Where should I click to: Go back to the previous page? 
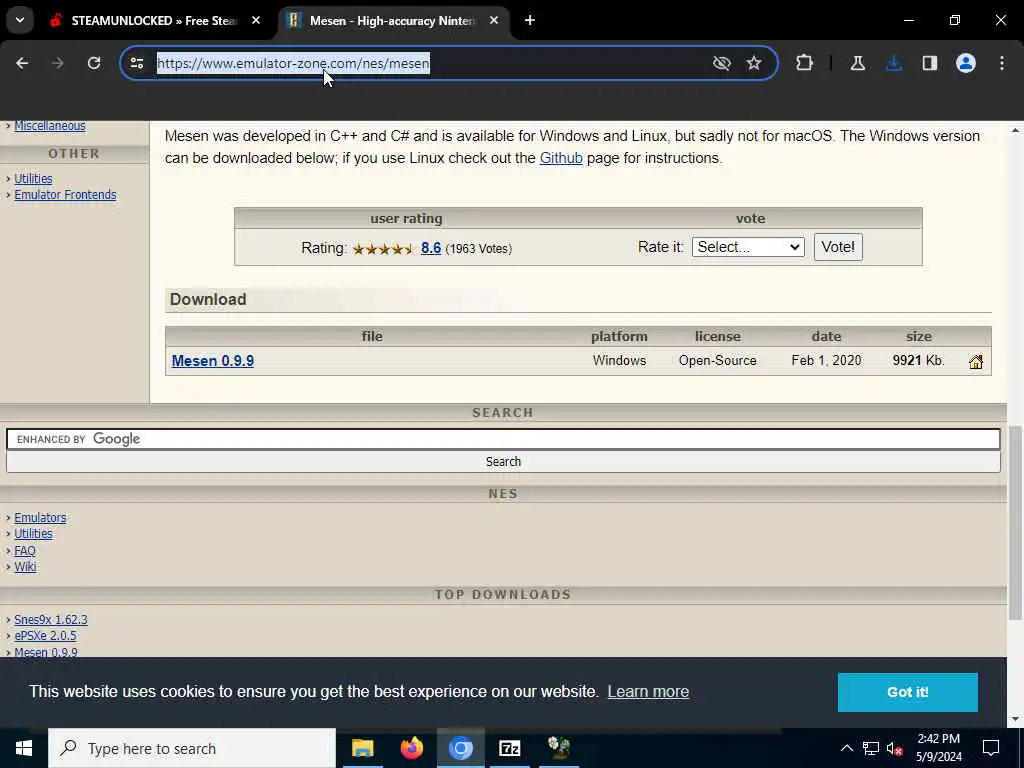[x=22, y=63]
